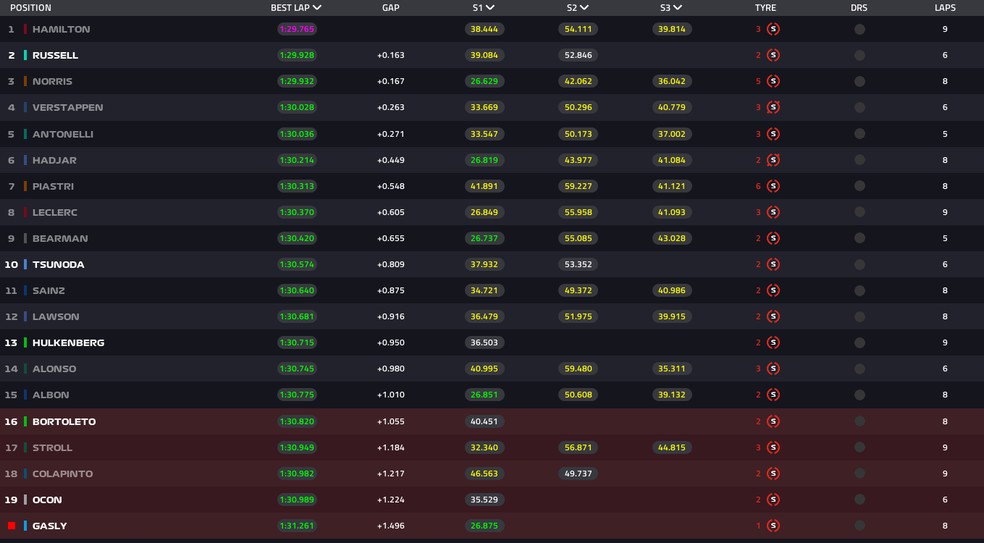Image resolution: width=984 pixels, height=543 pixels.
Task: Click Stroll's soft tyre icon
Action: click(x=773, y=447)
